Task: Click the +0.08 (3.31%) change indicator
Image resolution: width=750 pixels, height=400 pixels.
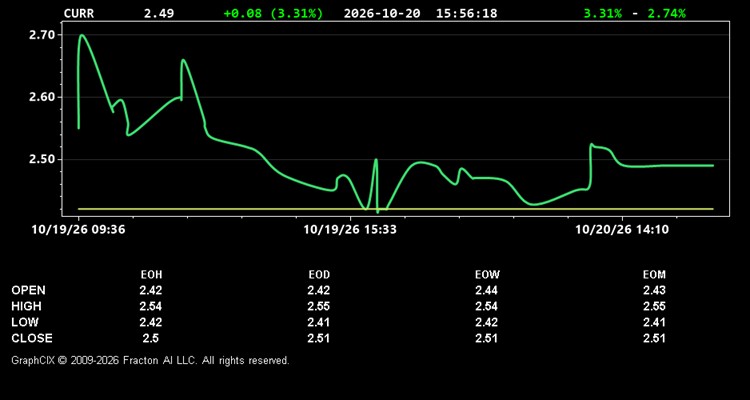Action: pyautogui.click(x=273, y=13)
